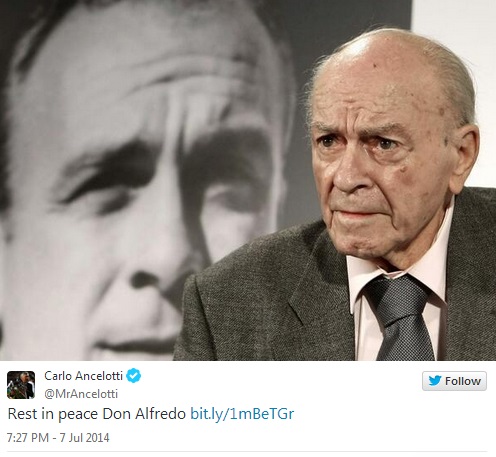Click the 7 Jul 2014 tweet date
Image resolution: width=496 pixels, height=457 pixels.
point(84,437)
